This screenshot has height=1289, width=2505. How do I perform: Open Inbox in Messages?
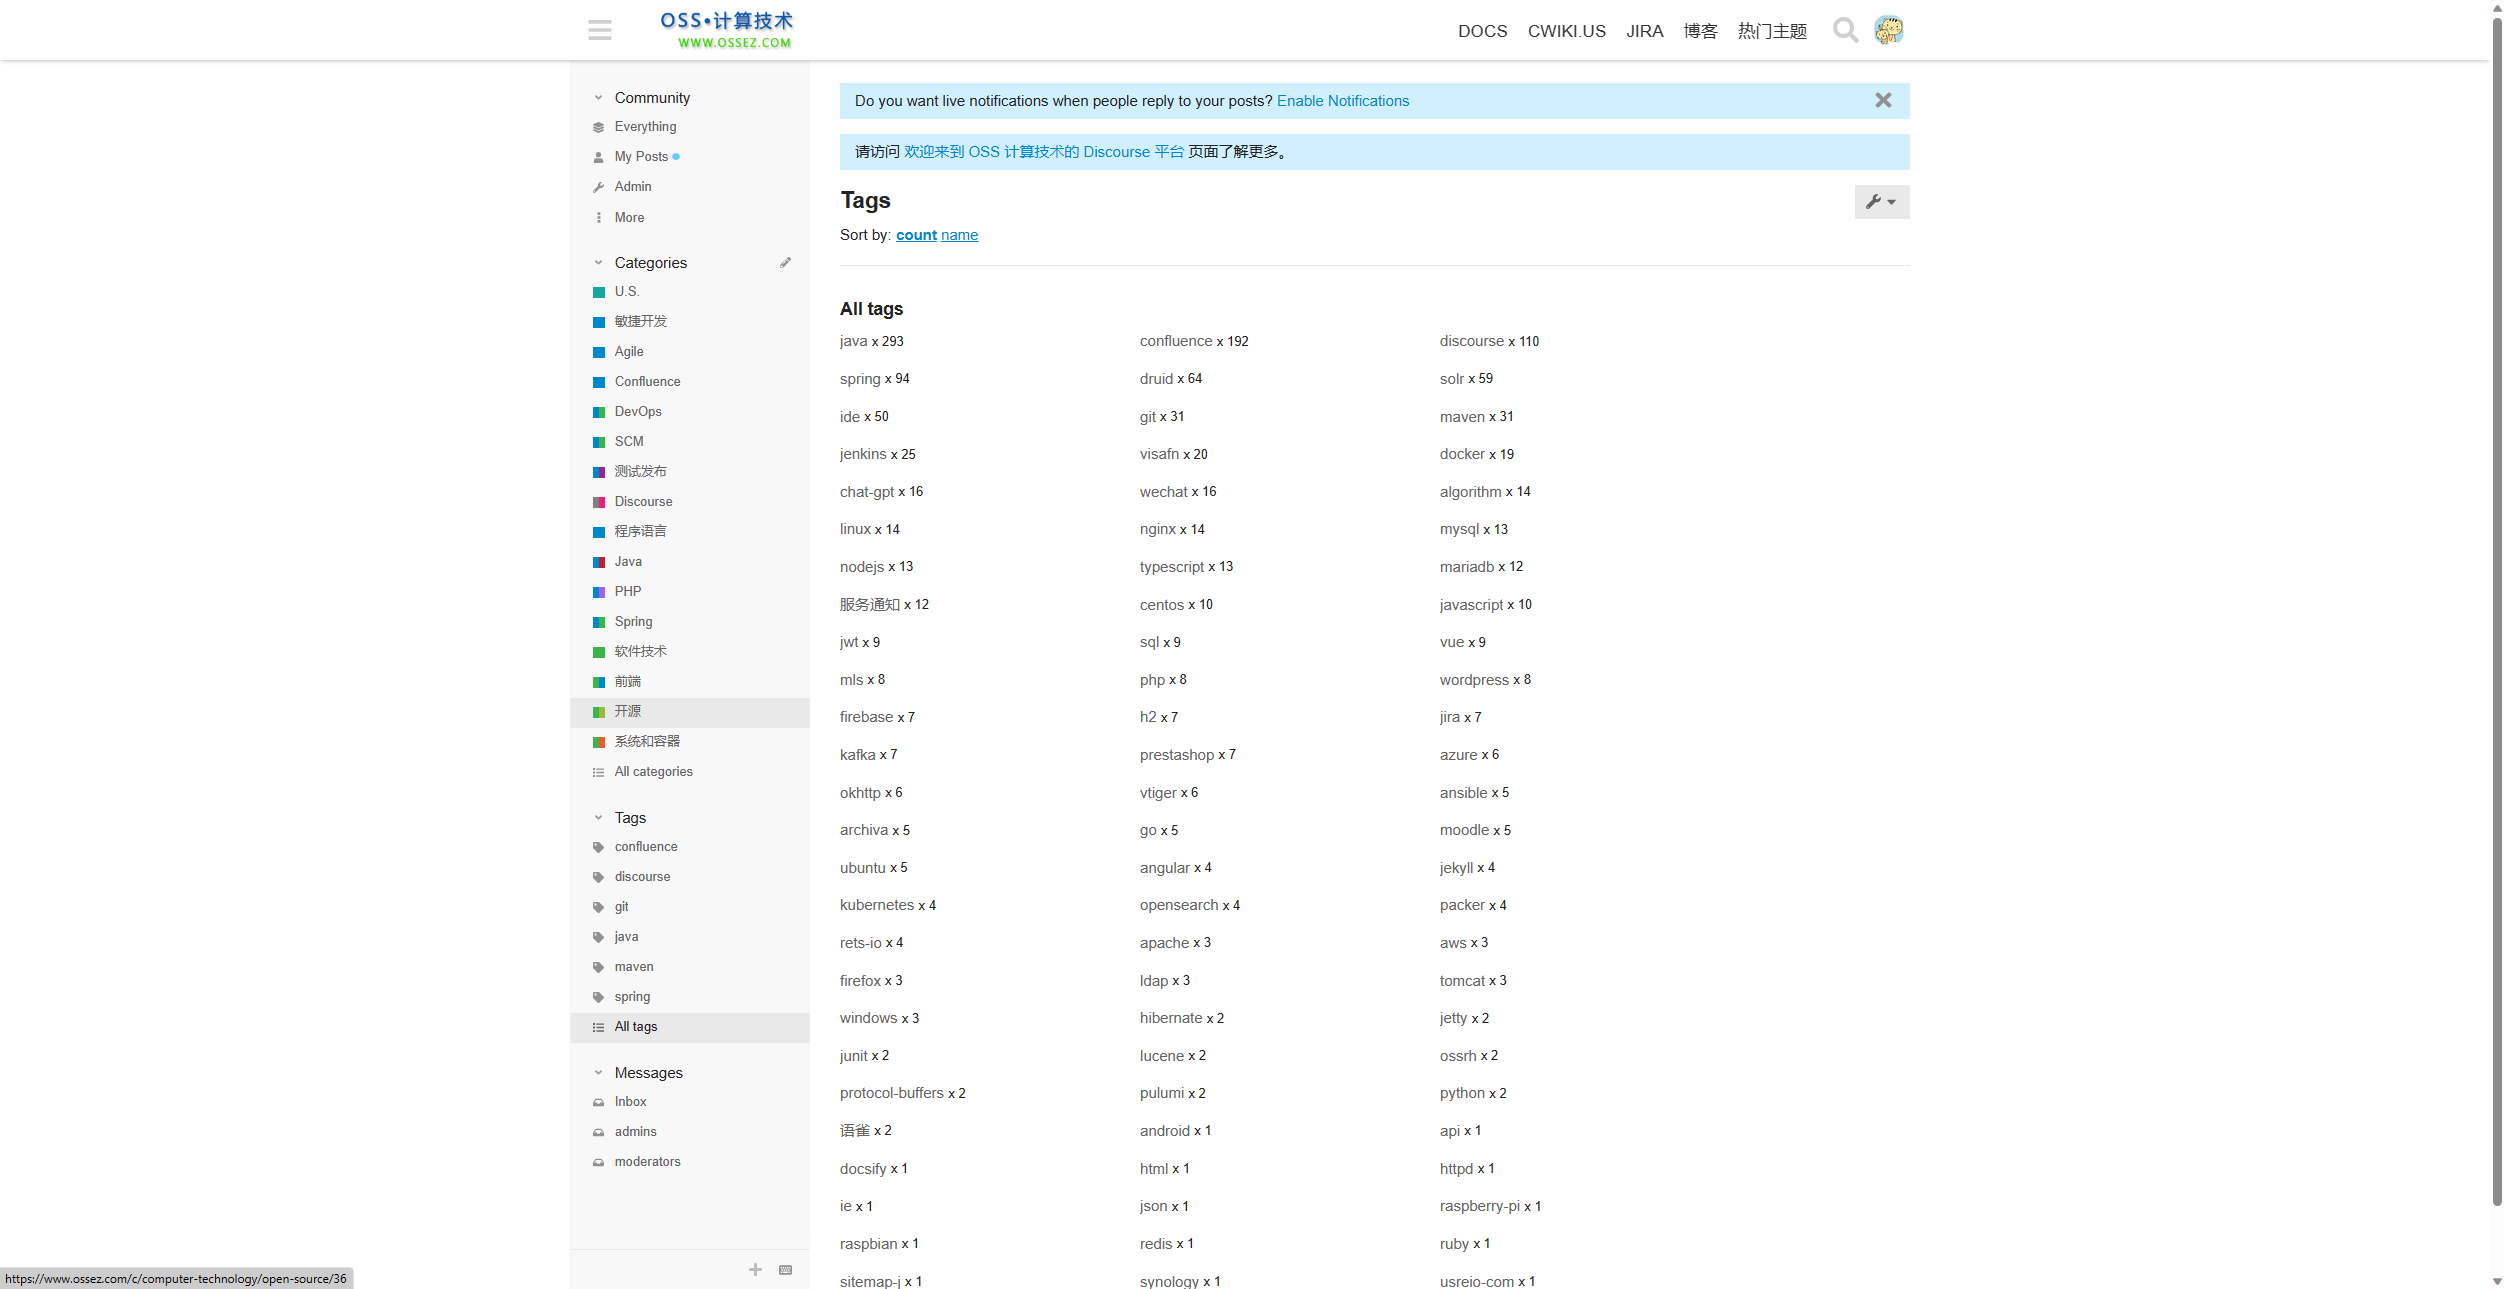point(630,1101)
